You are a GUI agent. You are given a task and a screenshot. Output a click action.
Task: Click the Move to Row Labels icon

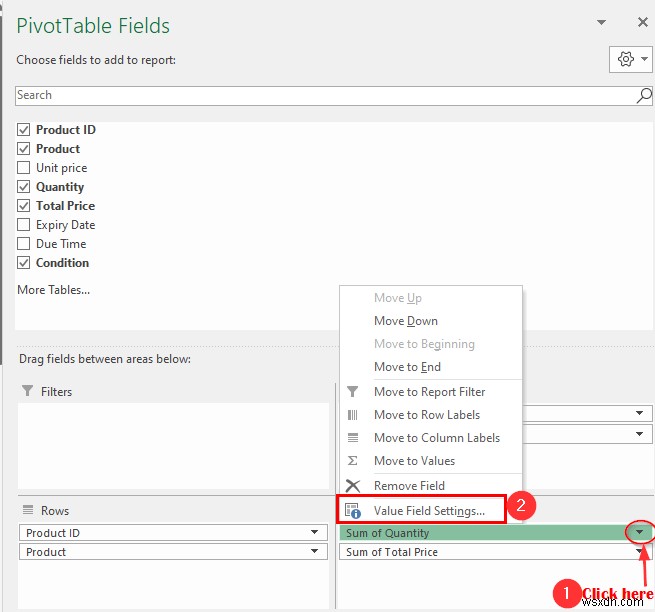tap(353, 415)
